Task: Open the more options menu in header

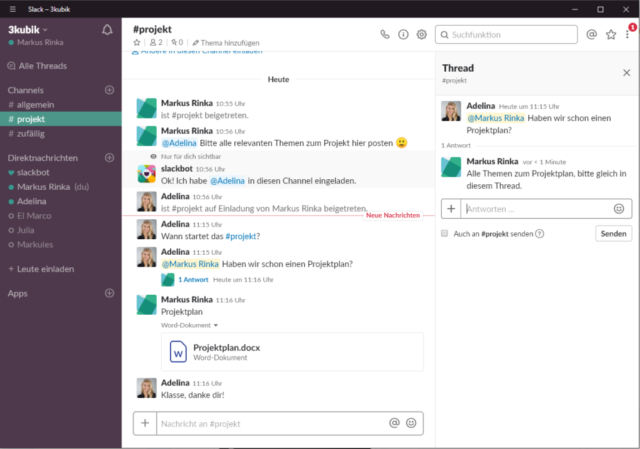Action: pyautogui.click(x=627, y=34)
